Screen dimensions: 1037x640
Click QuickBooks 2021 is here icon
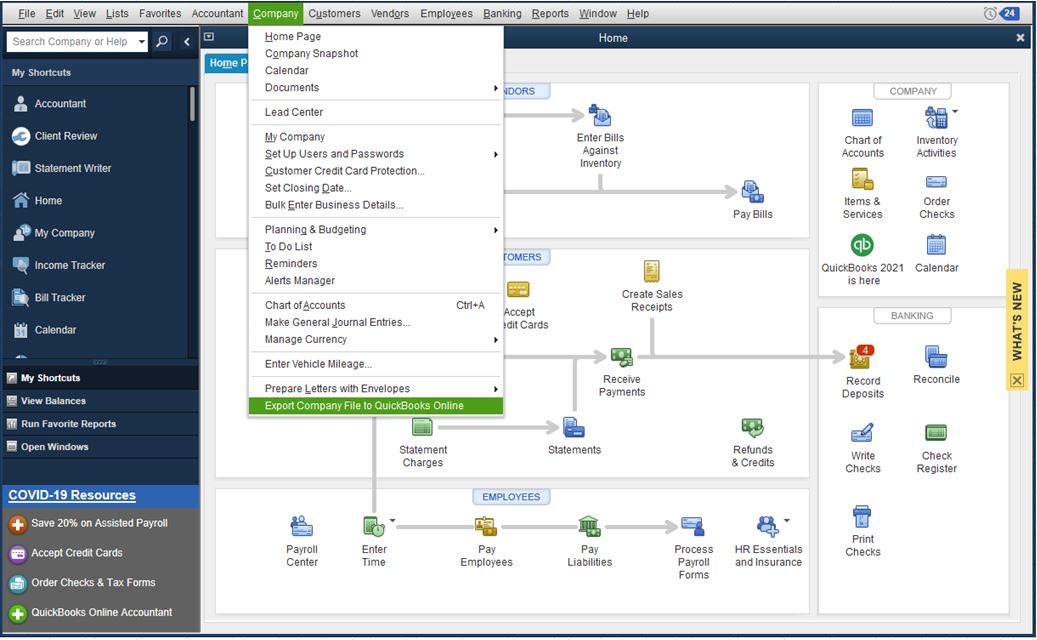862,245
